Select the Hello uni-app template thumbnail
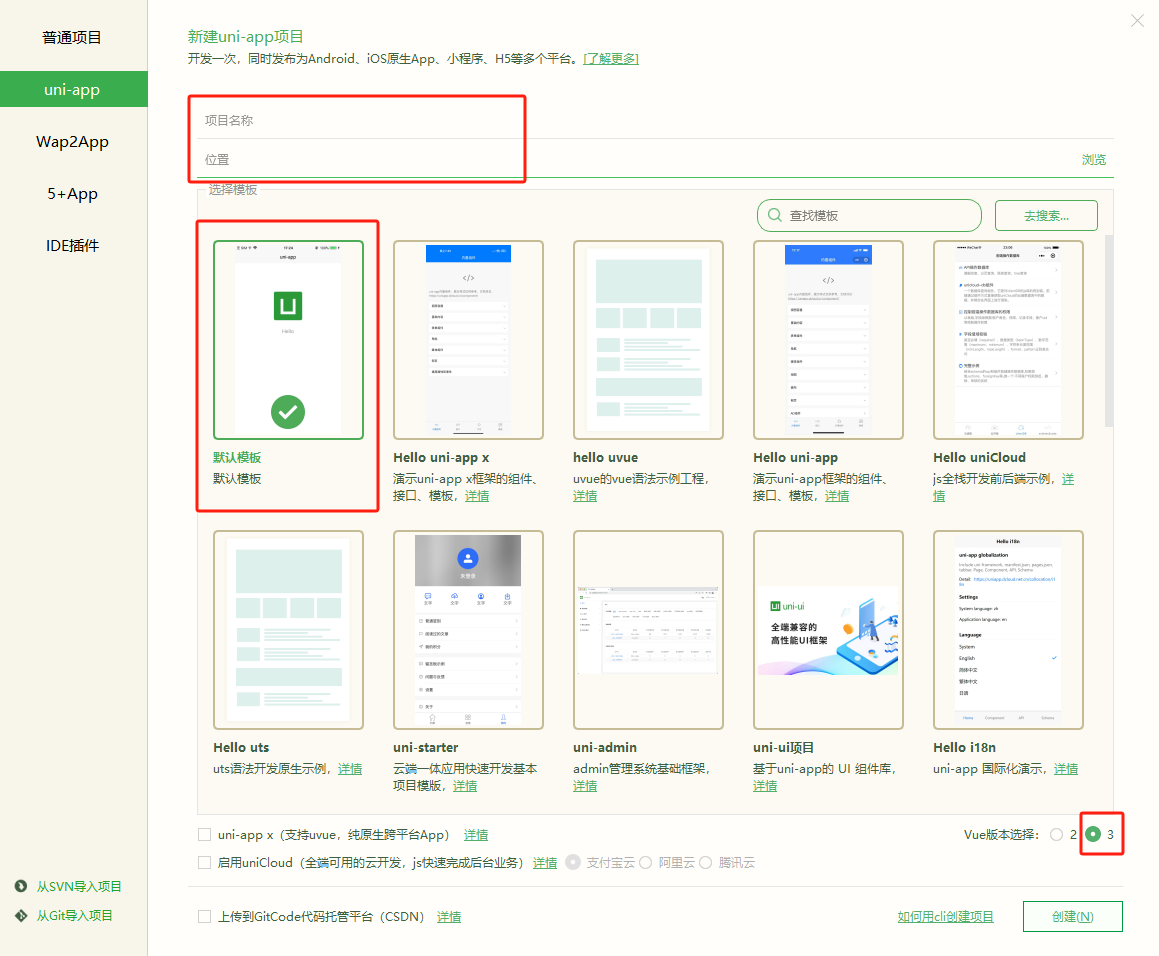The image size is (1159, 956). click(828, 340)
